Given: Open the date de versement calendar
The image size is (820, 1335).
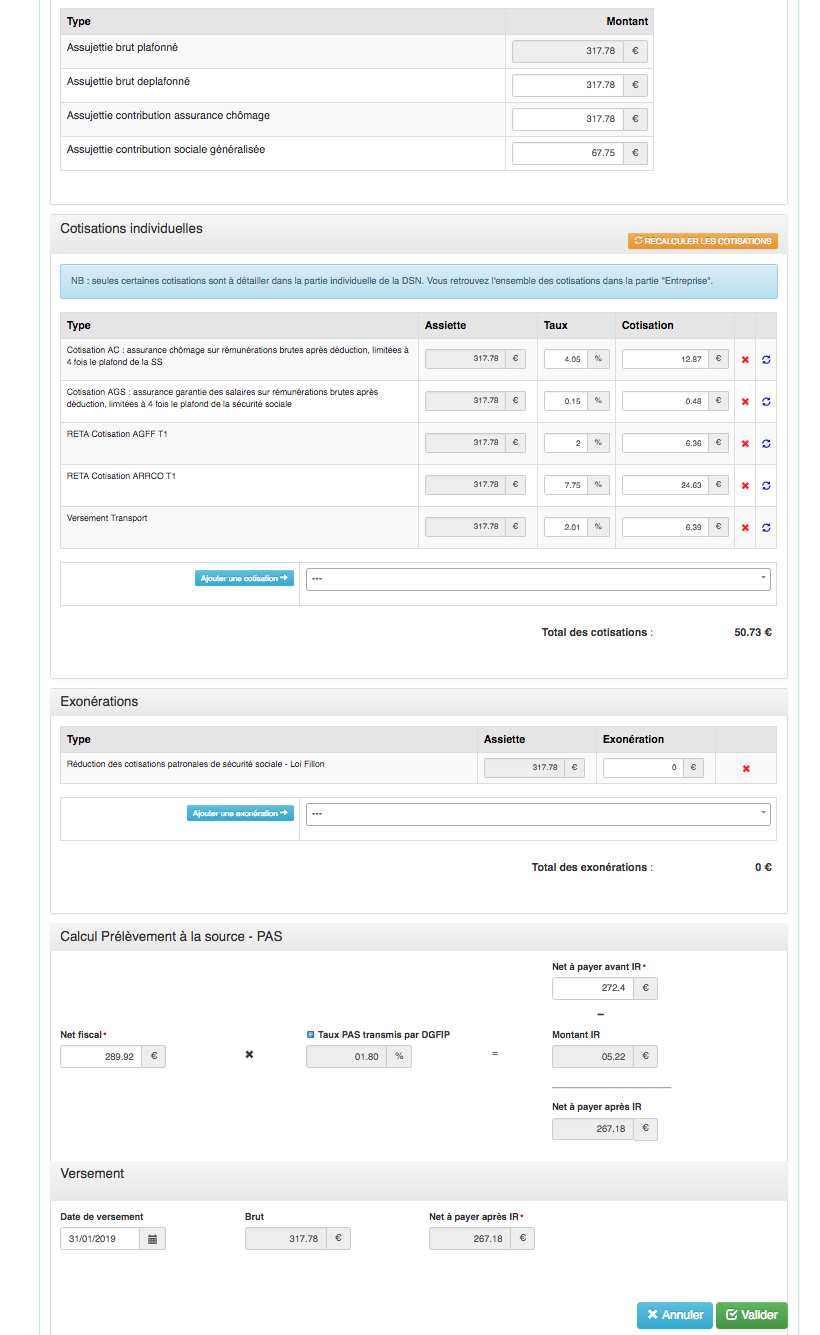Looking at the screenshot, I should tap(152, 1239).
